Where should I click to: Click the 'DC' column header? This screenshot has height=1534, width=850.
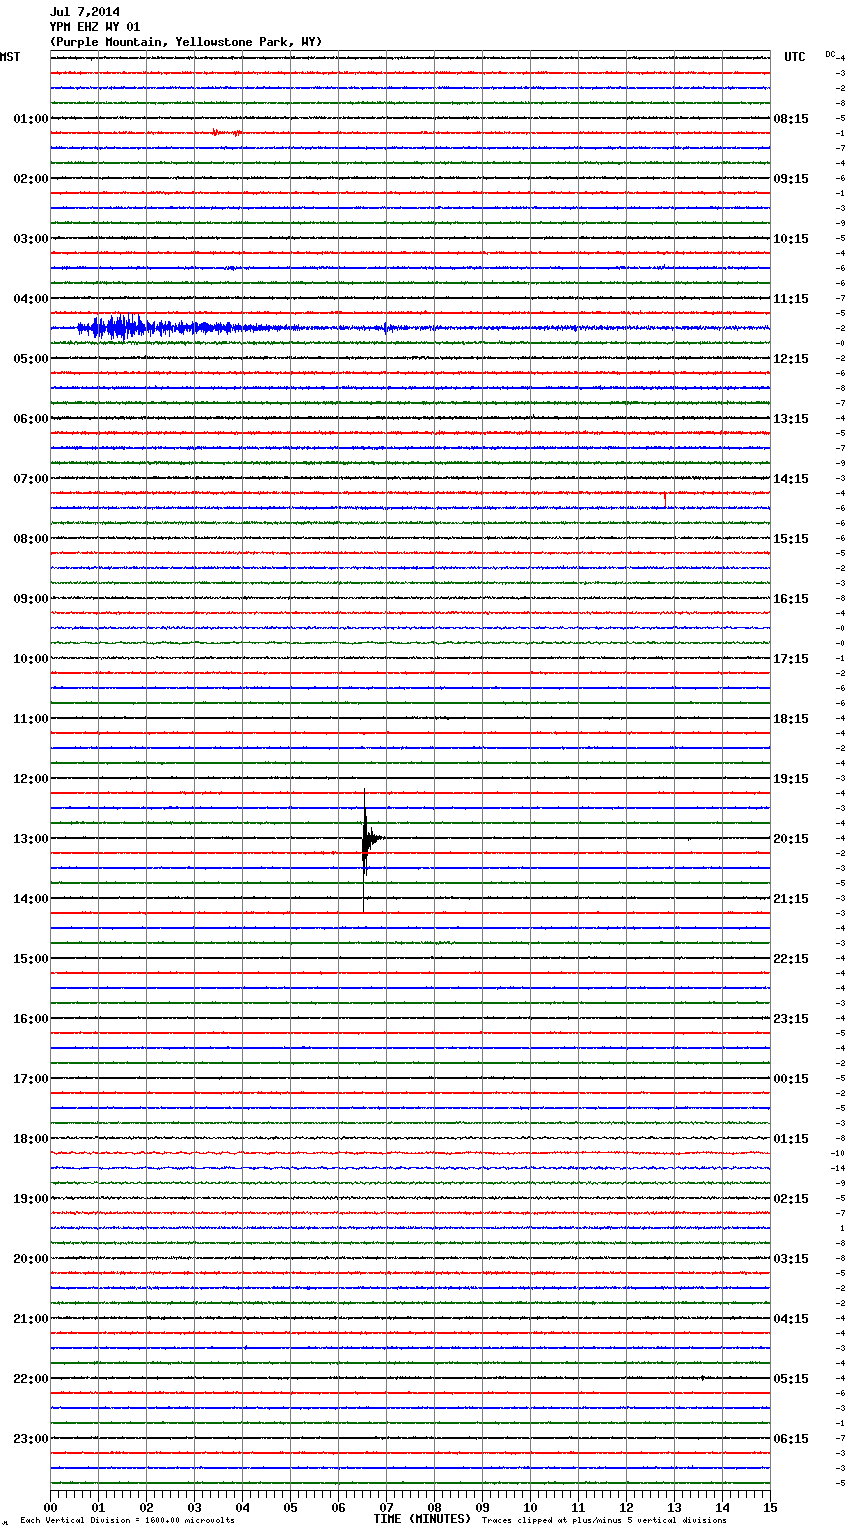(830, 54)
